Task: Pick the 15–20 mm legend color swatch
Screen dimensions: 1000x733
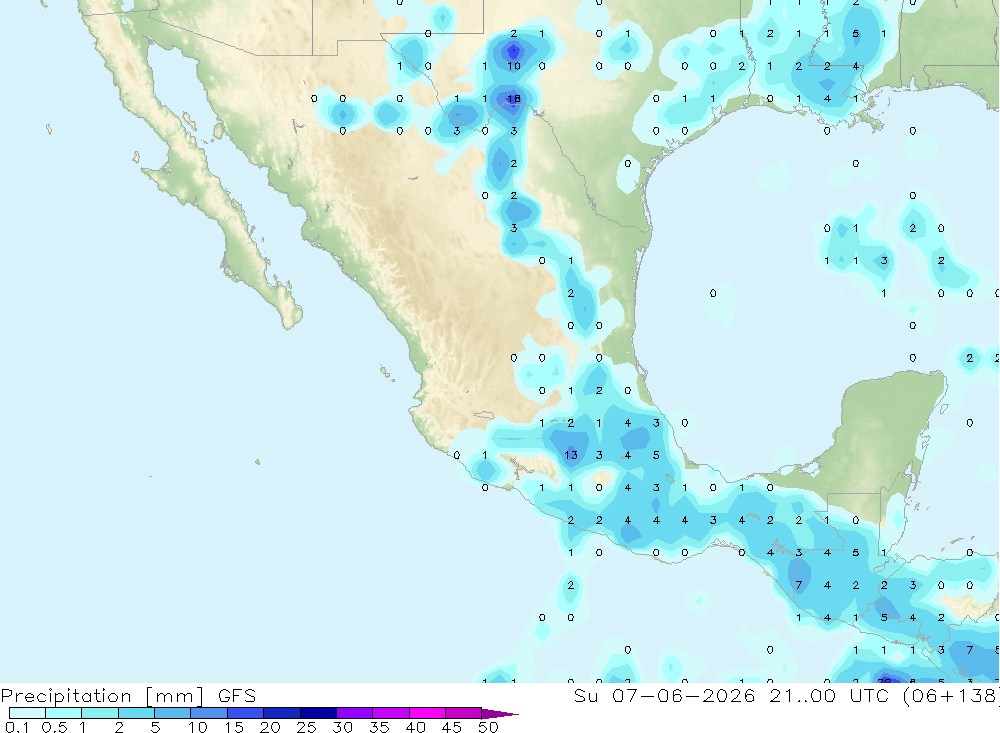Action: [246, 713]
